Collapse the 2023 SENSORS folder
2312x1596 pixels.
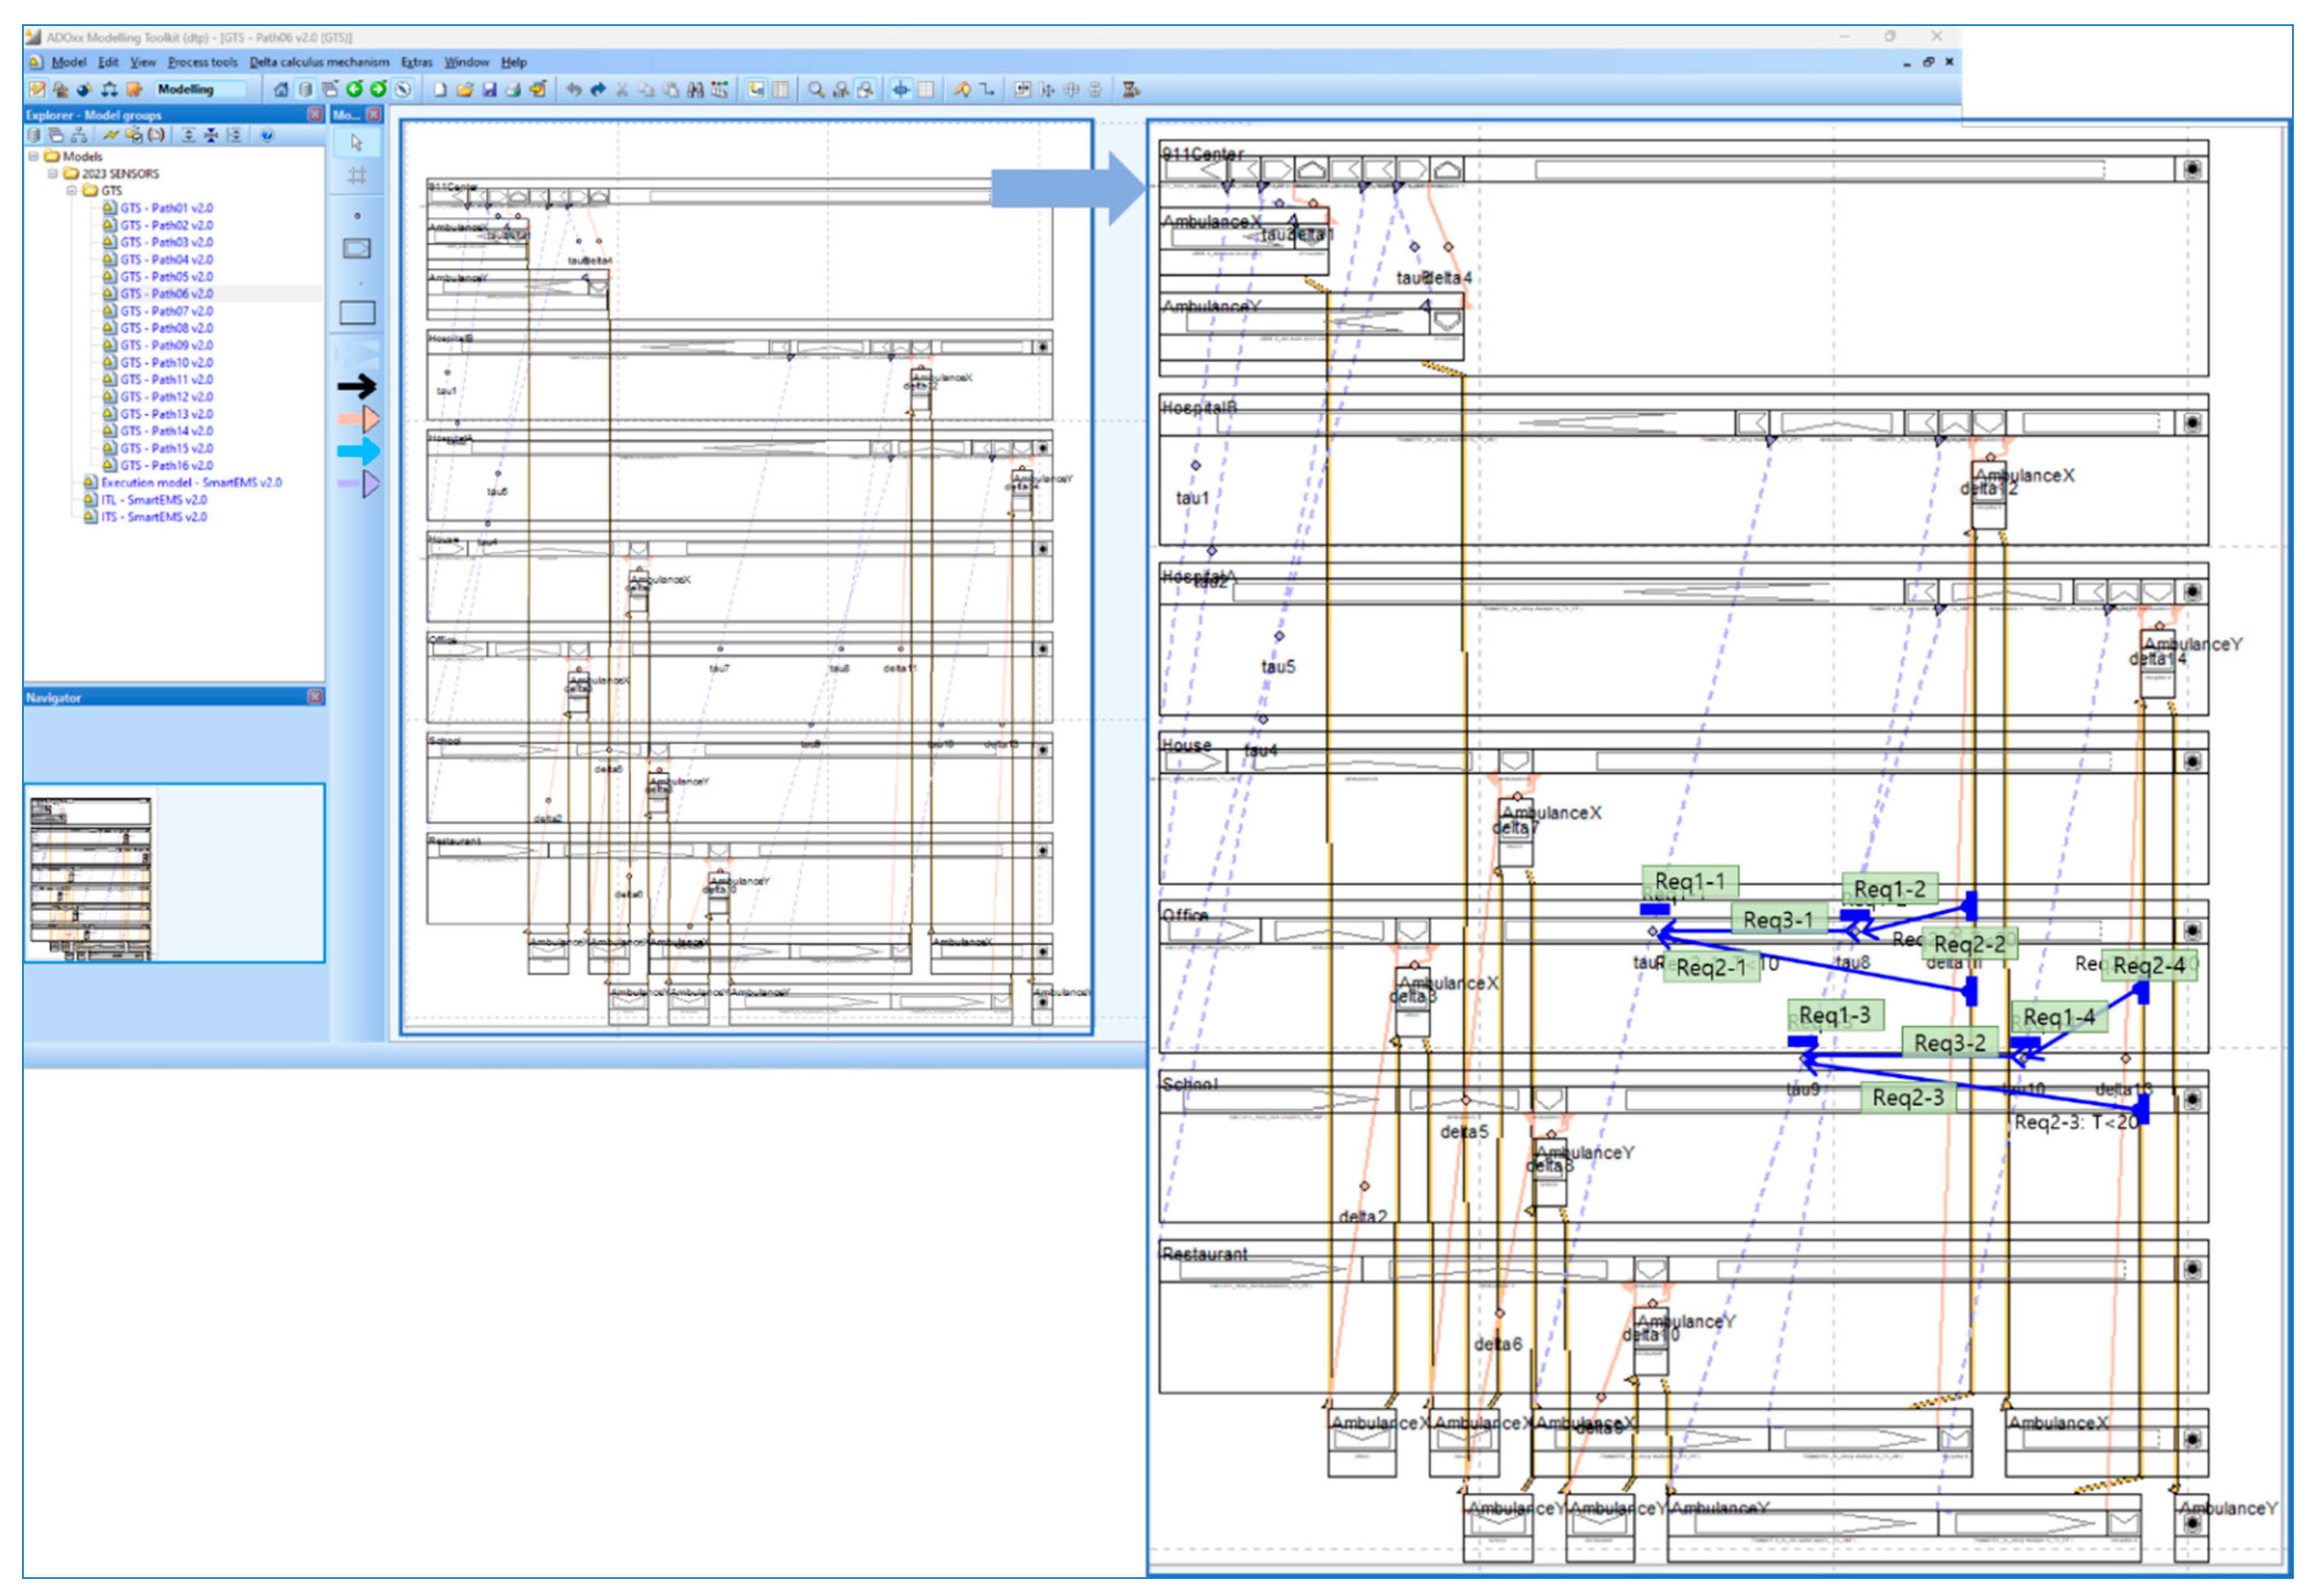point(53,173)
